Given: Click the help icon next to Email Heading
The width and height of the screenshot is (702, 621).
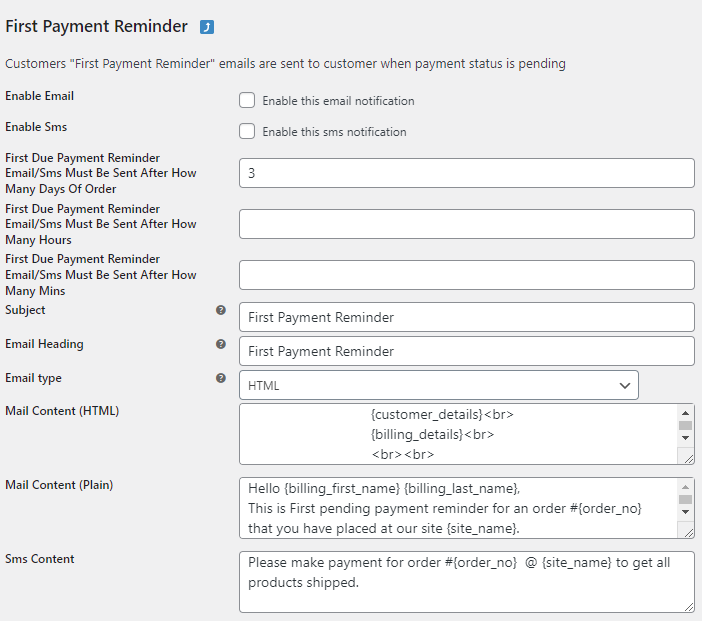Looking at the screenshot, I should coord(221,344).
